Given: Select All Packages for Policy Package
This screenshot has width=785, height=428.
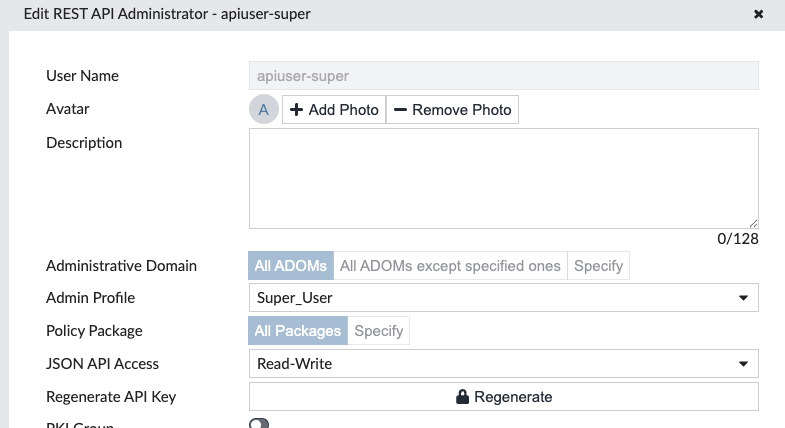Looking at the screenshot, I should tap(298, 331).
